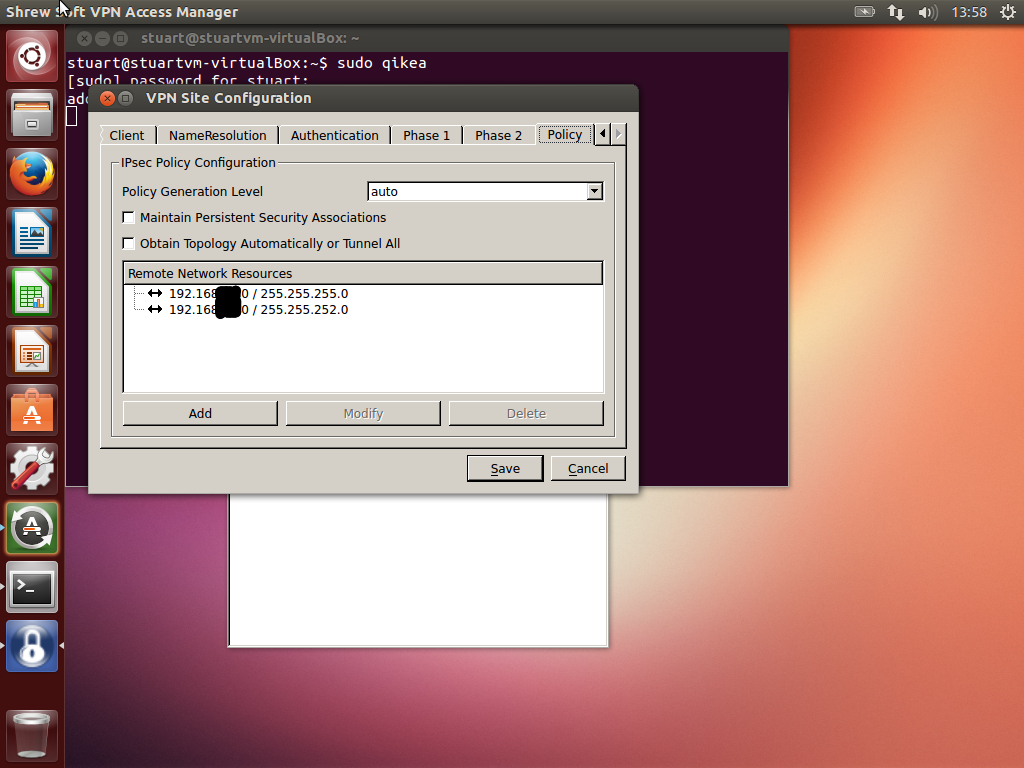The height and width of the screenshot is (768, 1024).
Task: Open the Files manager from the launcher
Action: (x=32, y=115)
